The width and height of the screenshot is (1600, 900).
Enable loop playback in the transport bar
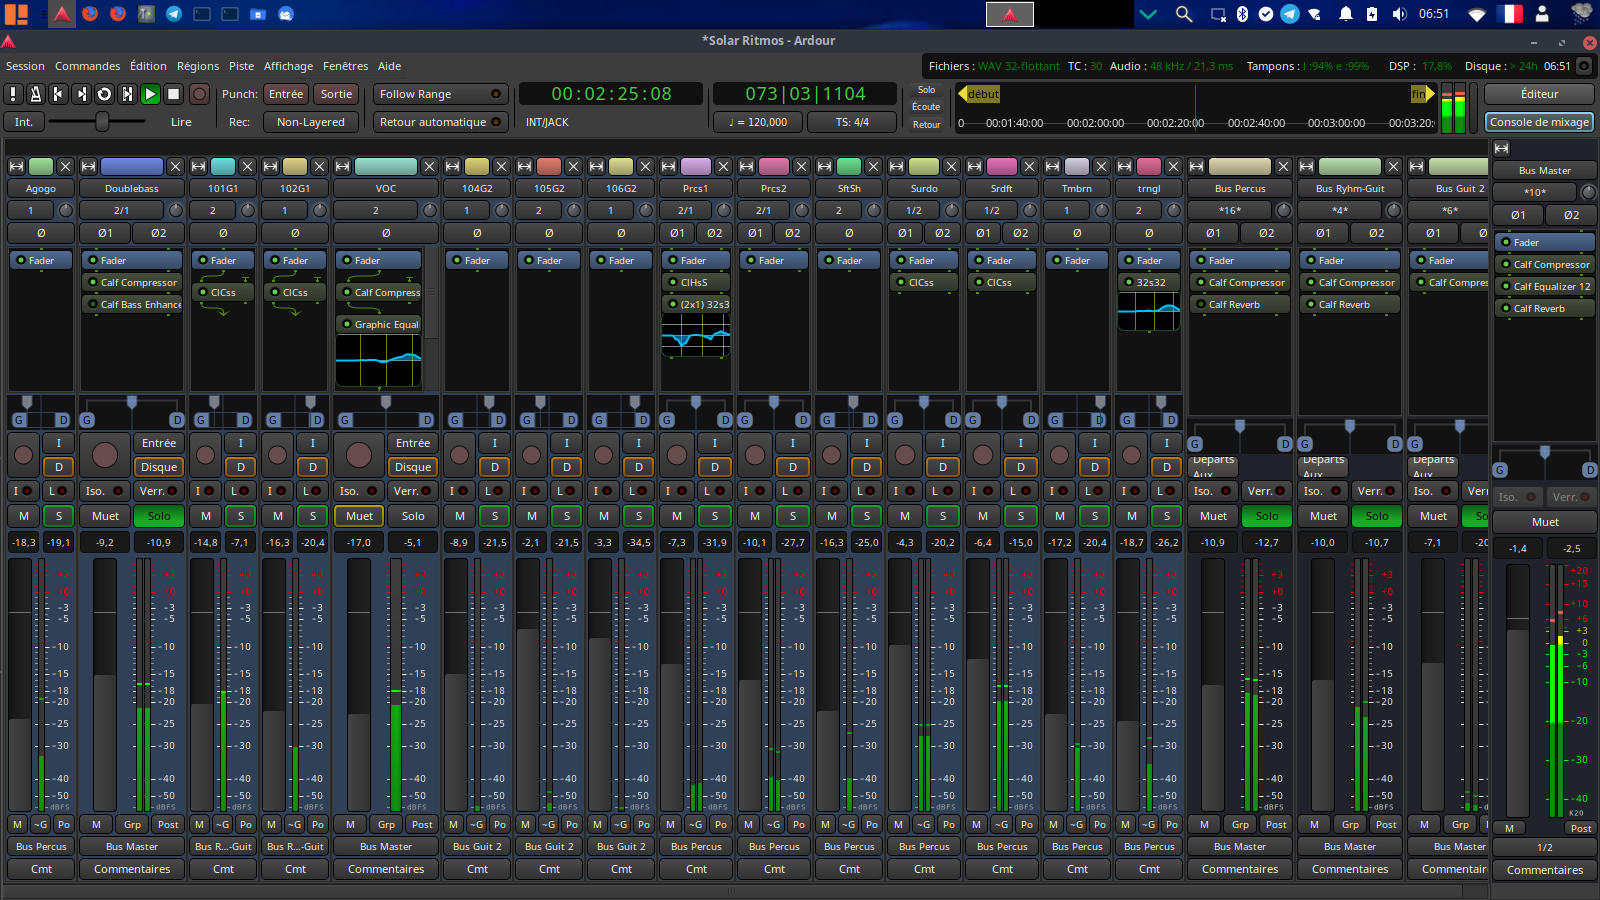point(104,94)
